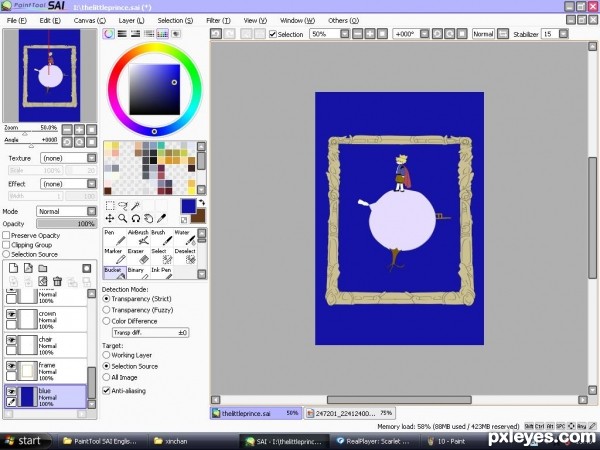The height and width of the screenshot is (450, 600).
Task: Open the Layer menu
Action: (131, 21)
